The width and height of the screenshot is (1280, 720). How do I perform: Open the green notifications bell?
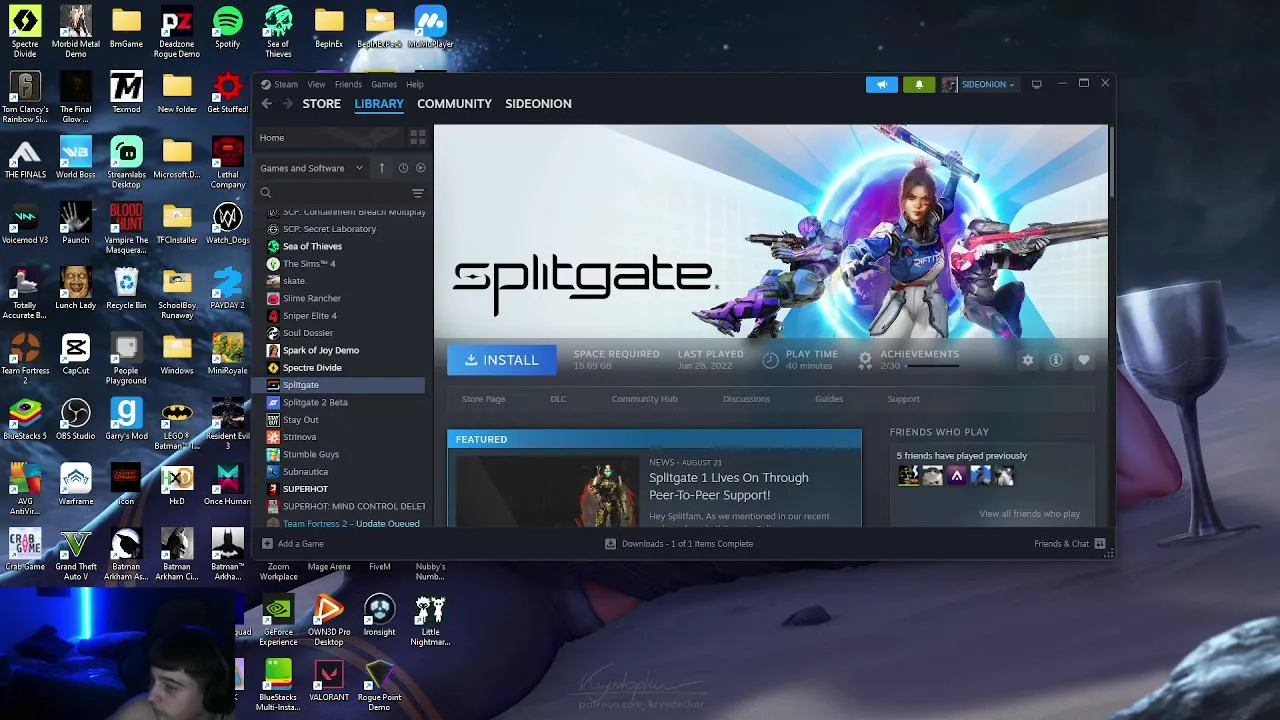pyautogui.click(x=919, y=84)
